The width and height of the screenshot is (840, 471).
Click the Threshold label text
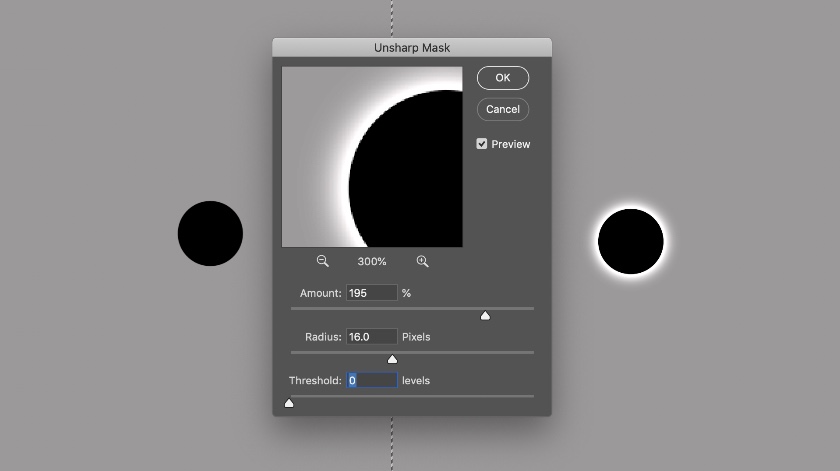click(x=315, y=381)
